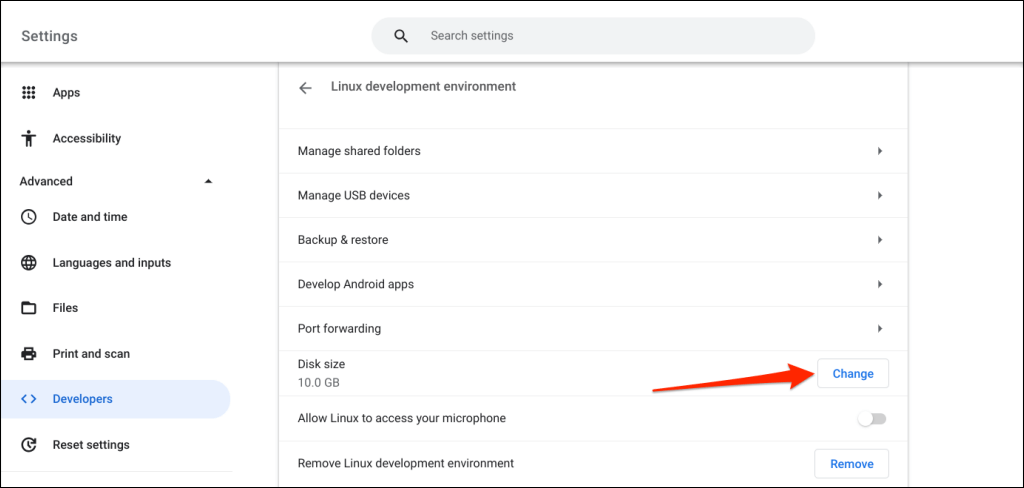
Task: Expand Manage shared folders row arrow
Action: pyautogui.click(x=880, y=151)
